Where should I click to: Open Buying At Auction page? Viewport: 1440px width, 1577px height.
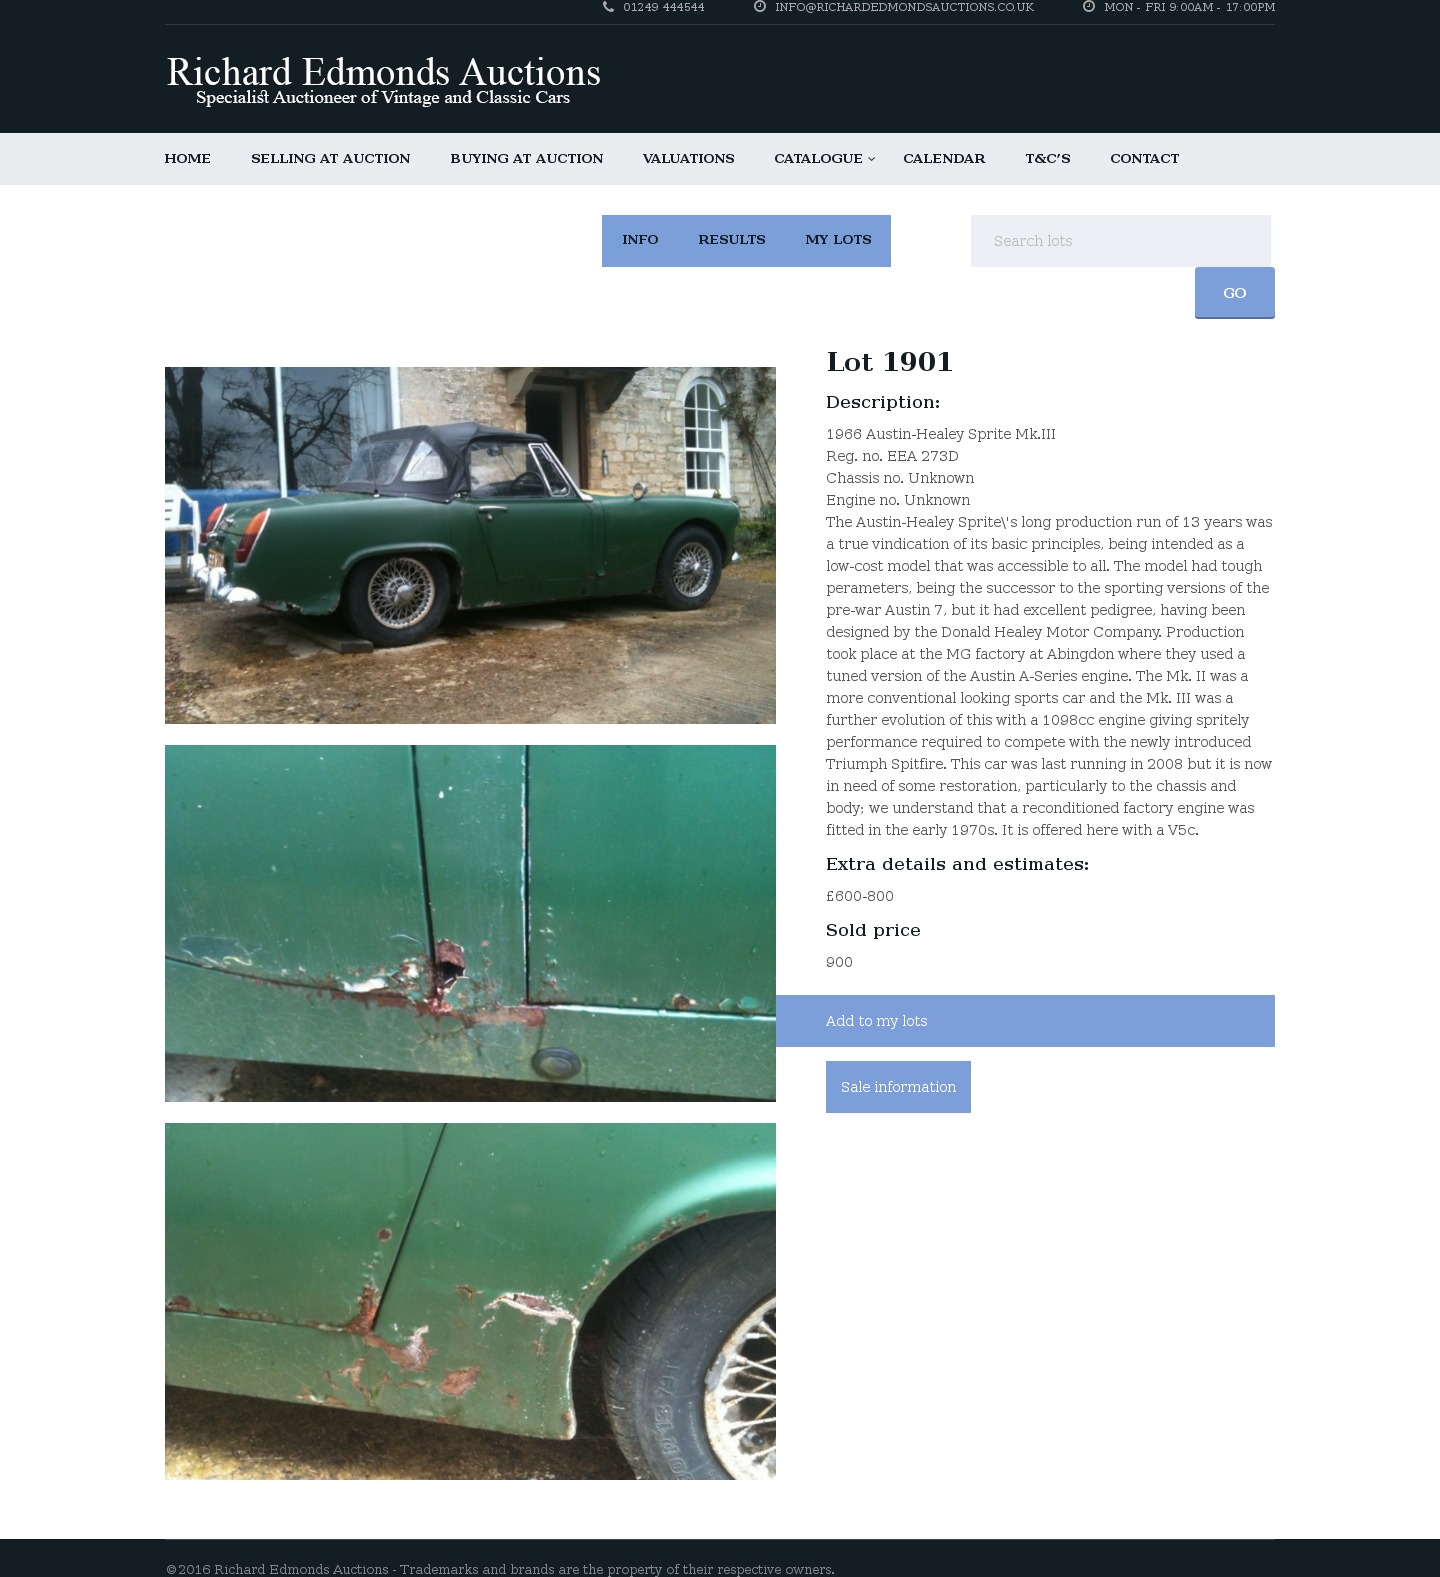tap(526, 159)
